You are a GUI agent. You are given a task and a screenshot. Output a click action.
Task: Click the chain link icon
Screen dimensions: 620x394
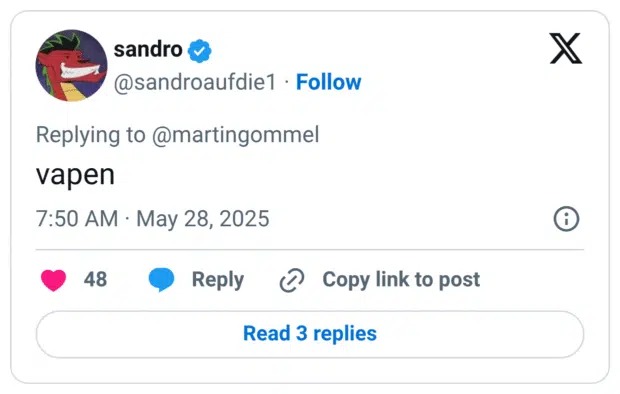[x=292, y=280]
